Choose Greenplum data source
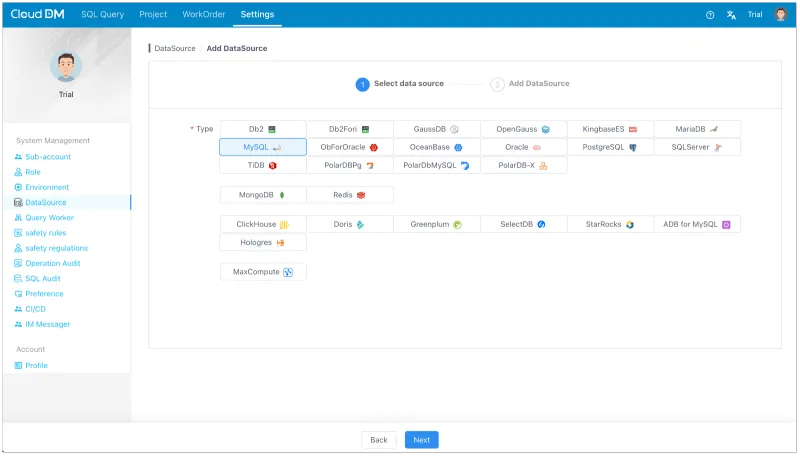 pos(437,224)
